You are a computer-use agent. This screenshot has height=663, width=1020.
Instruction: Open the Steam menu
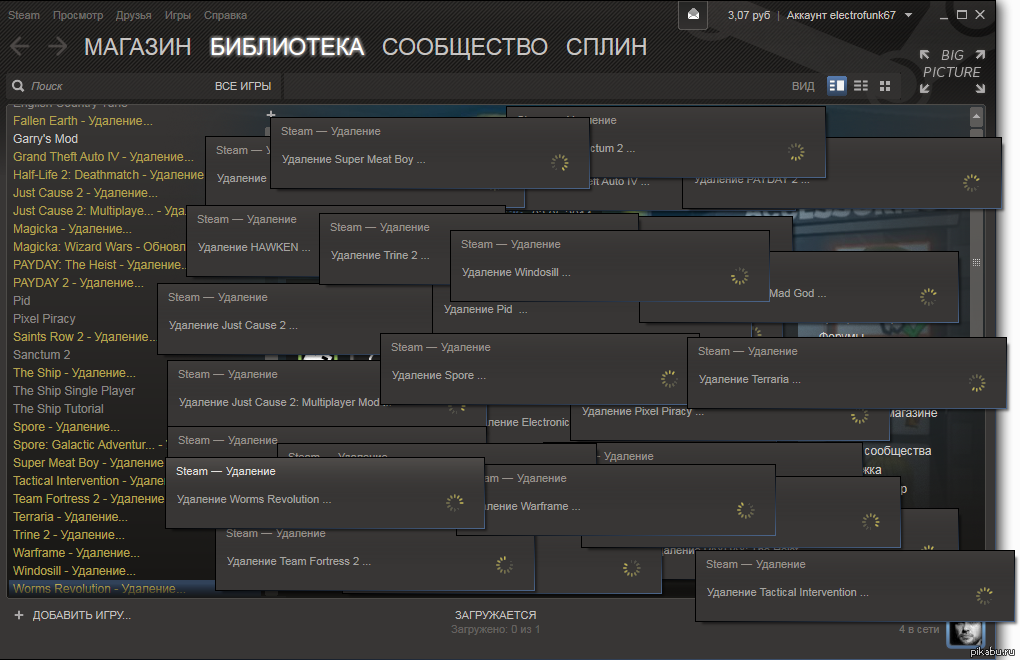coord(24,15)
